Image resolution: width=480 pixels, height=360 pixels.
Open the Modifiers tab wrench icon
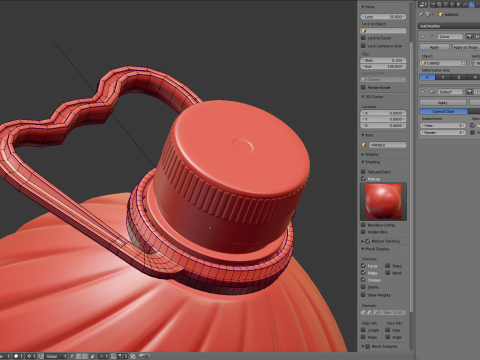(472, 4)
